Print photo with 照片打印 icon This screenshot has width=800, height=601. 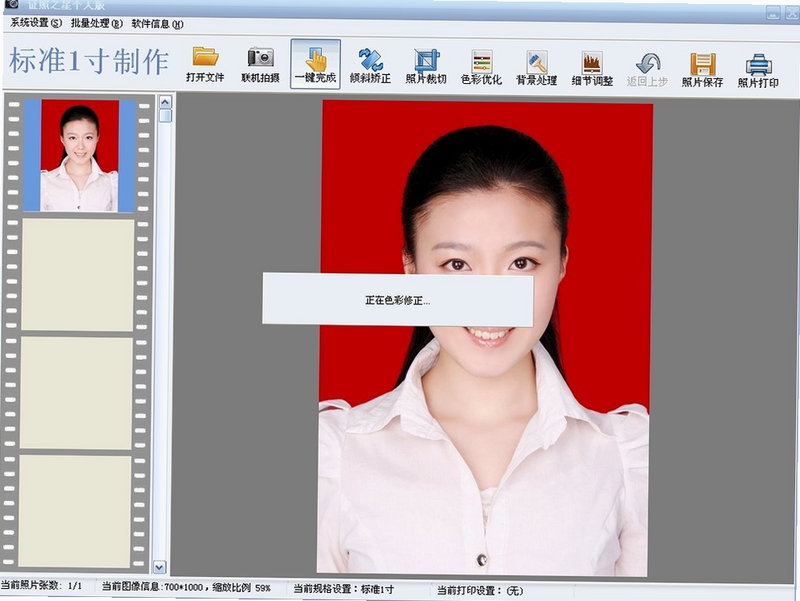coord(758,70)
